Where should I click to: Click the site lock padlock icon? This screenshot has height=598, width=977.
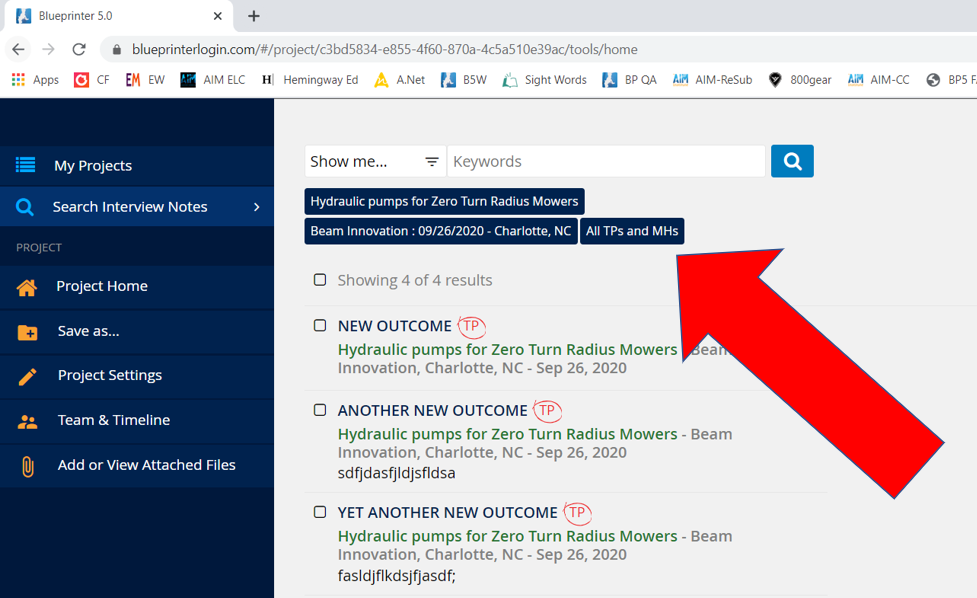click(x=117, y=49)
